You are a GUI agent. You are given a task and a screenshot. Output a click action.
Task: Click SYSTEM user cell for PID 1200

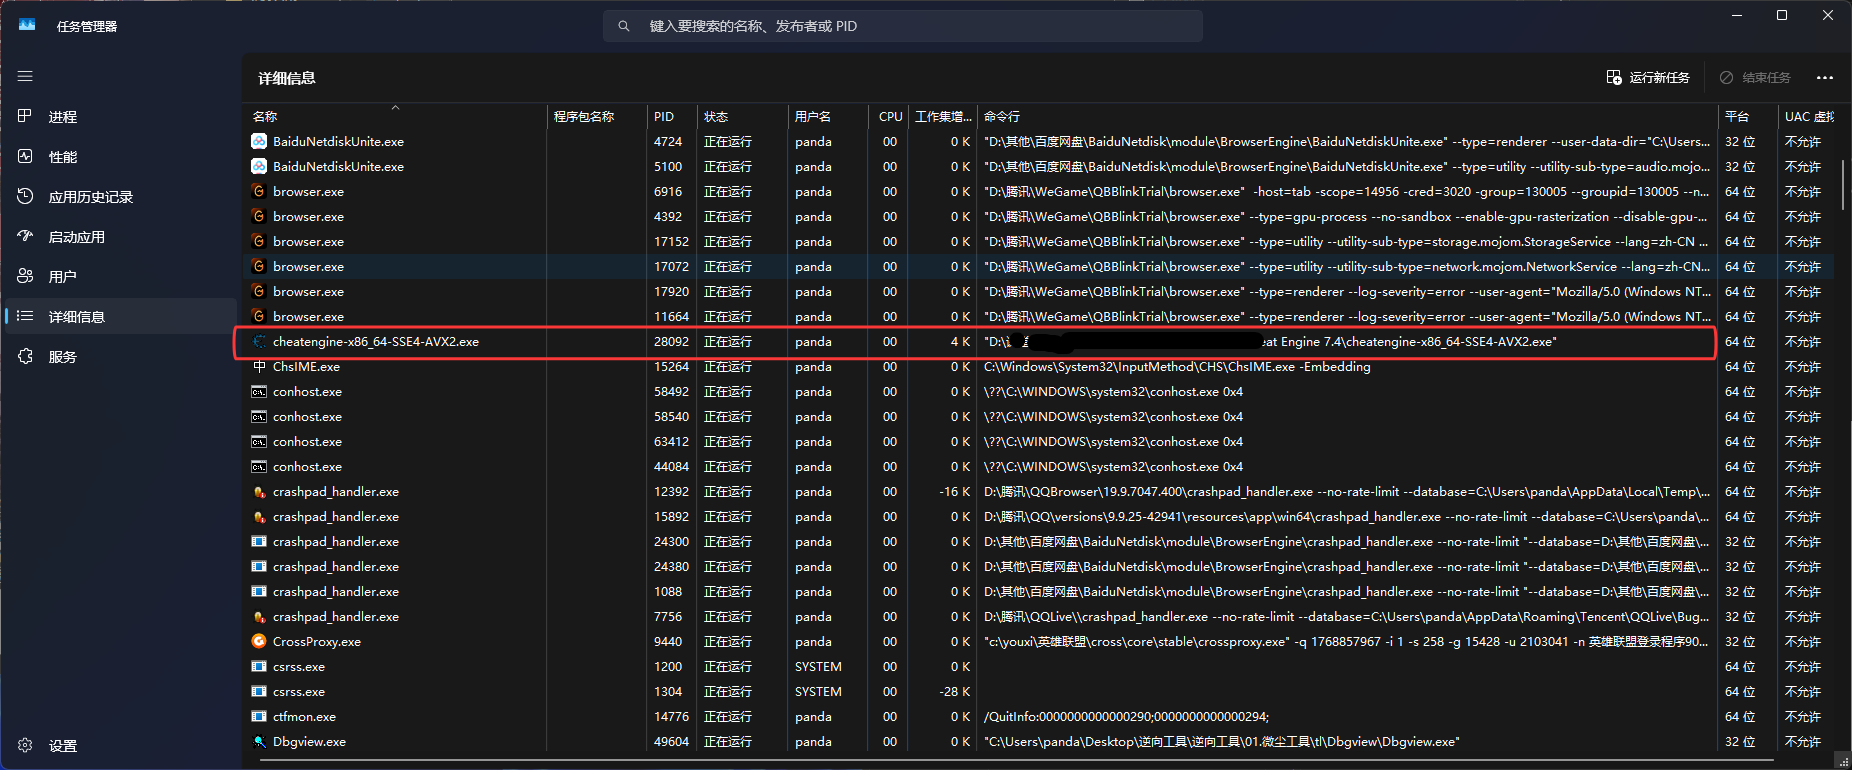[818, 666]
